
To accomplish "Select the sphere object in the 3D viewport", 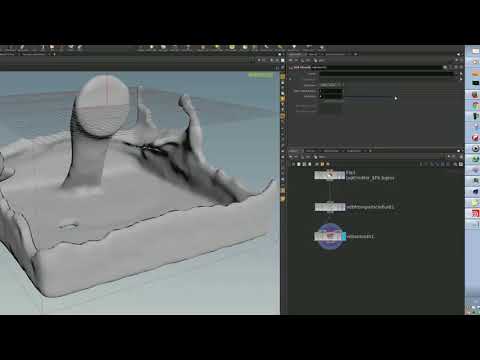I will (x=104, y=106).
